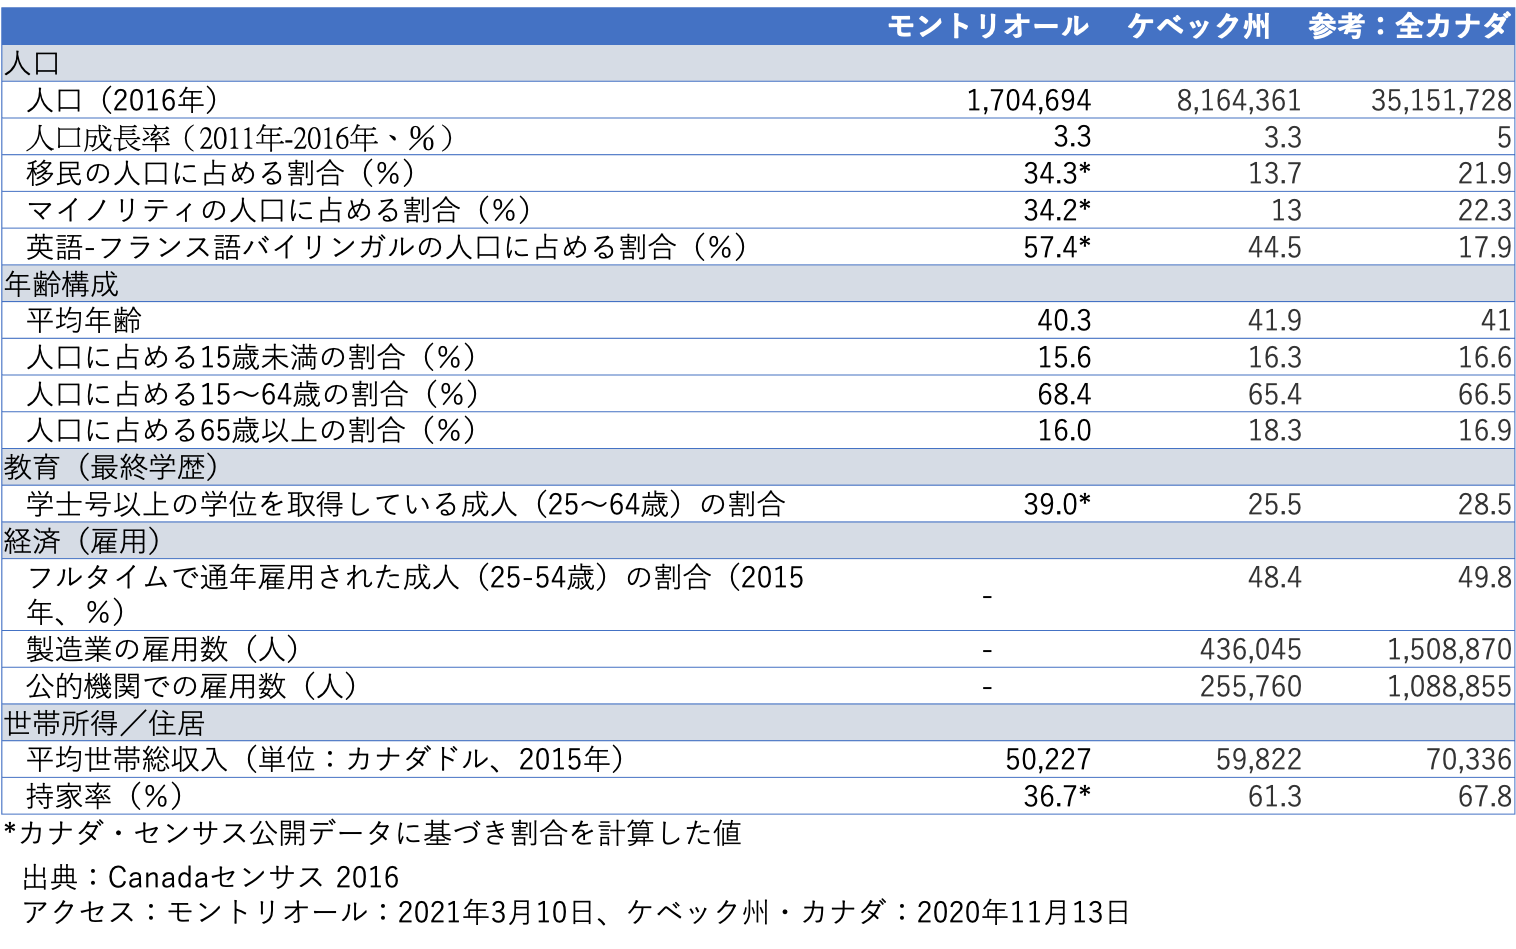Select the 持家率（%） row label

coord(105,796)
